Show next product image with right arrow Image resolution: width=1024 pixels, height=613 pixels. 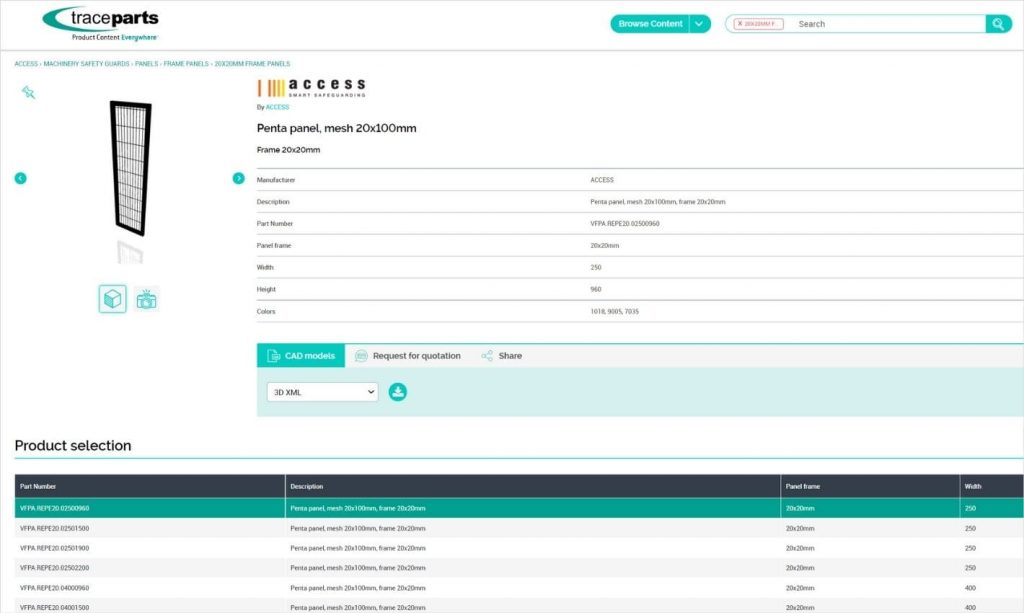point(238,178)
